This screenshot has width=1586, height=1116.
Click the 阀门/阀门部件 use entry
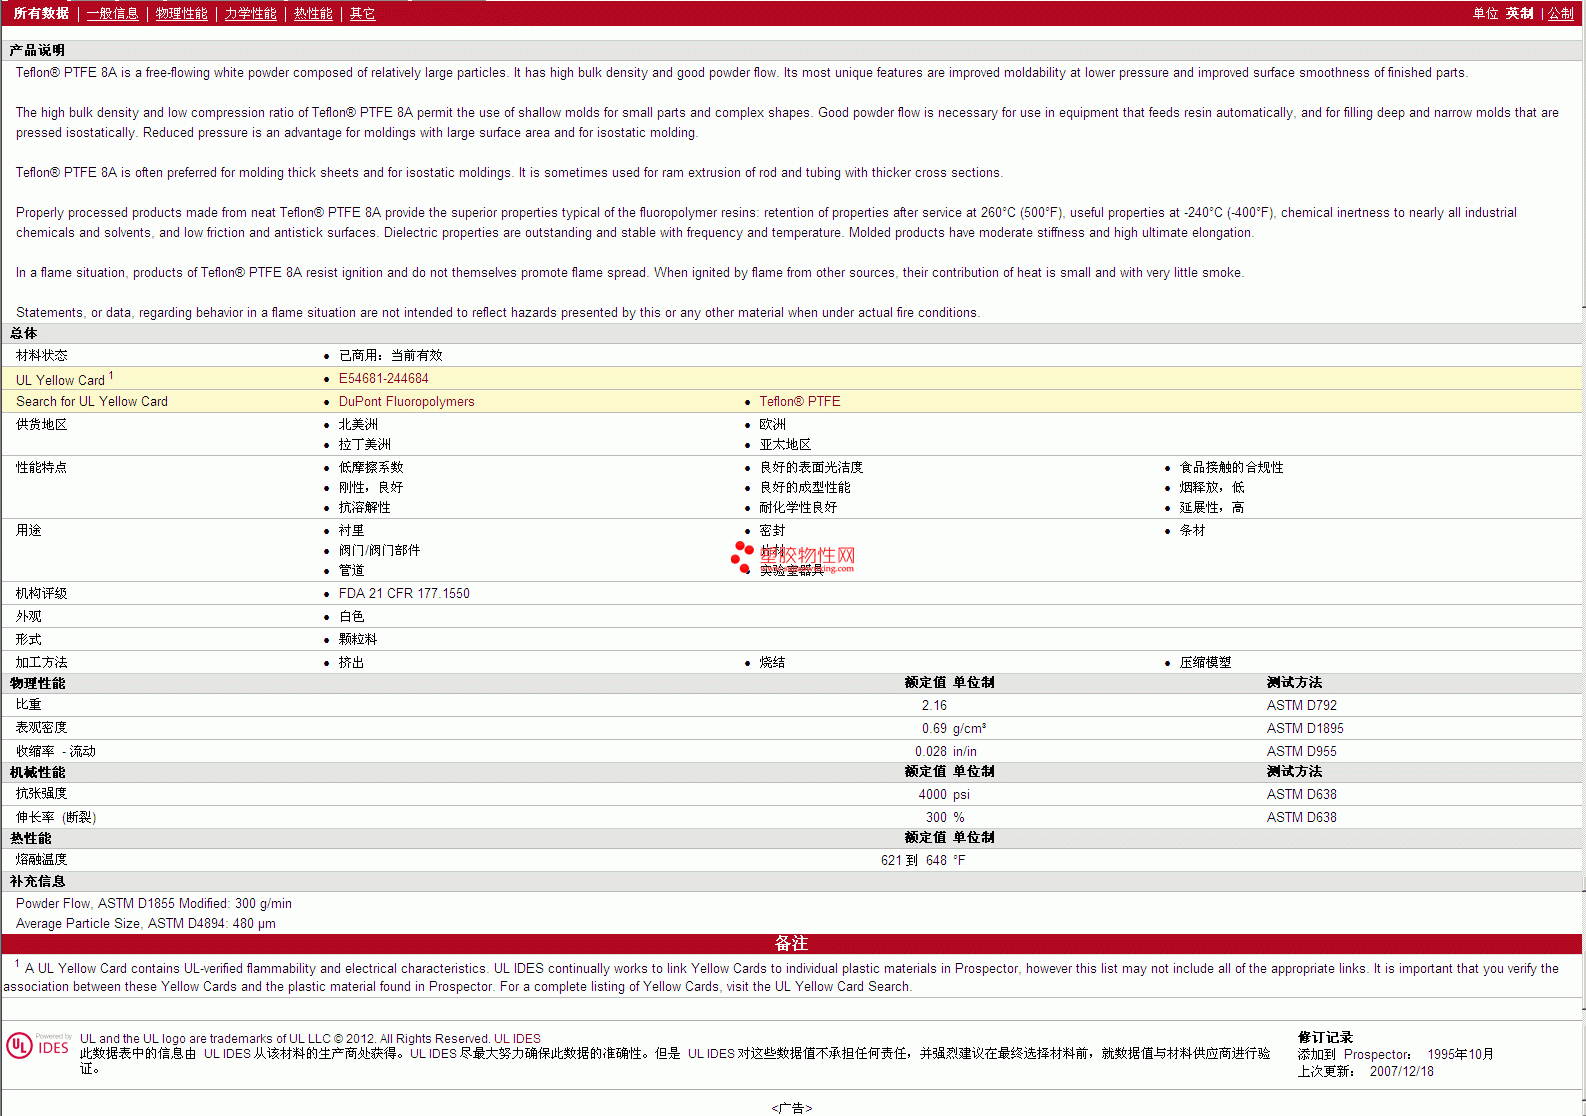380,551
